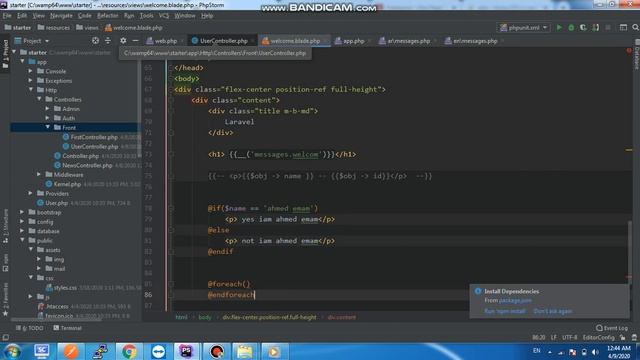Click the error indicator at editor top right
Viewport: 640px width, 360px height.
[x=629, y=51]
